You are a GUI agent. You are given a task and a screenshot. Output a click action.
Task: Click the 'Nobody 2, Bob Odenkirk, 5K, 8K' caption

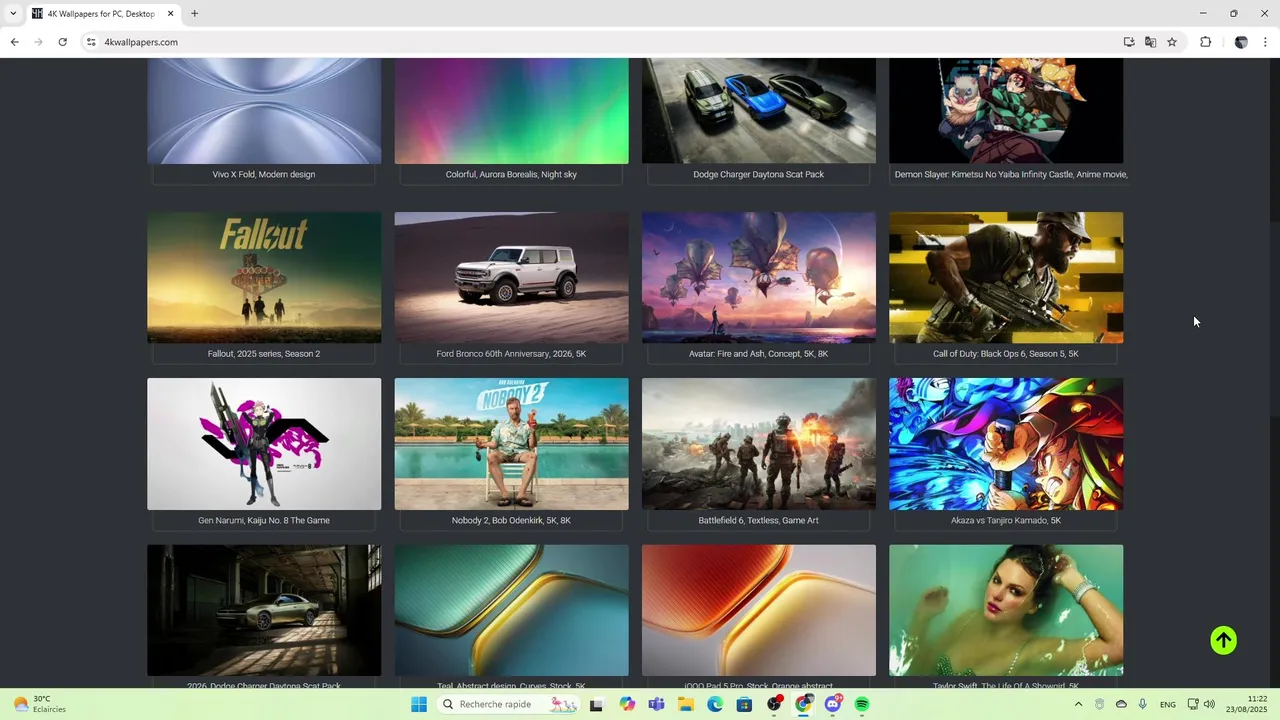[511, 520]
